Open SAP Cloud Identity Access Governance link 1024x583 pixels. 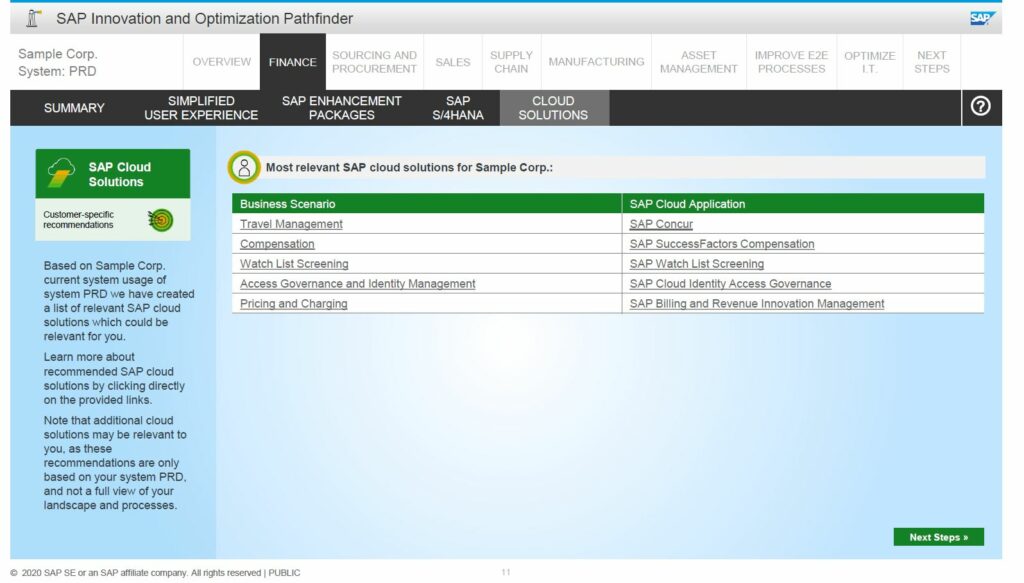pyautogui.click(x=730, y=283)
